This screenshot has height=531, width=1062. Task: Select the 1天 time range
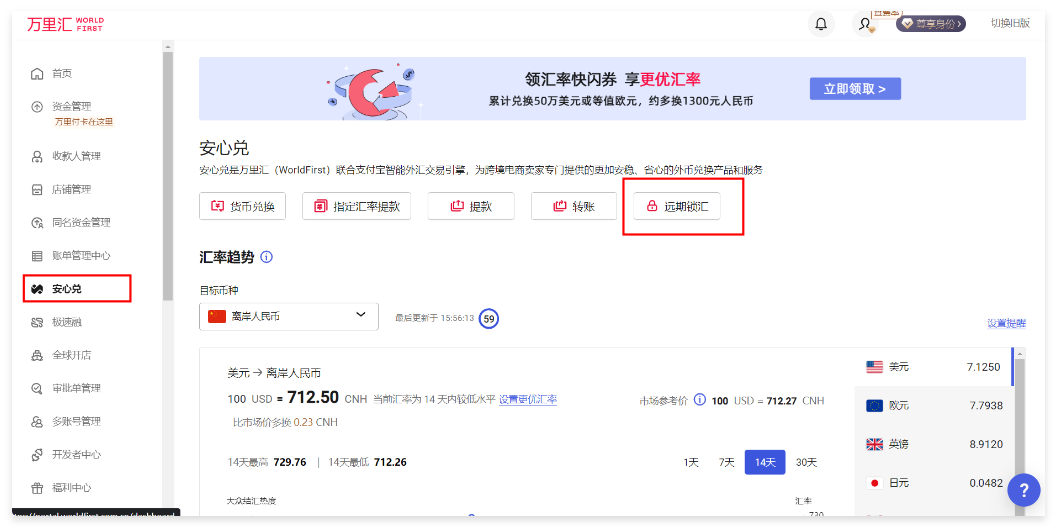pos(691,462)
